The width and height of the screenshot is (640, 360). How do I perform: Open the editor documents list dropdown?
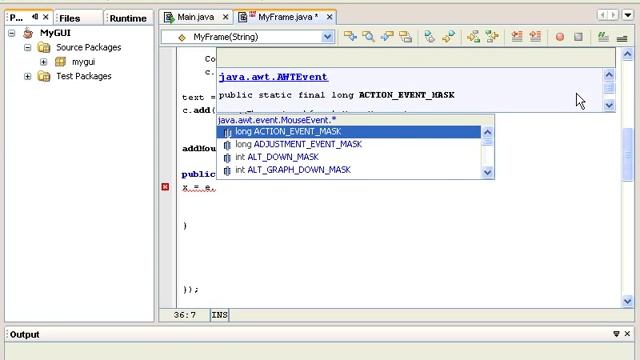click(x=628, y=16)
